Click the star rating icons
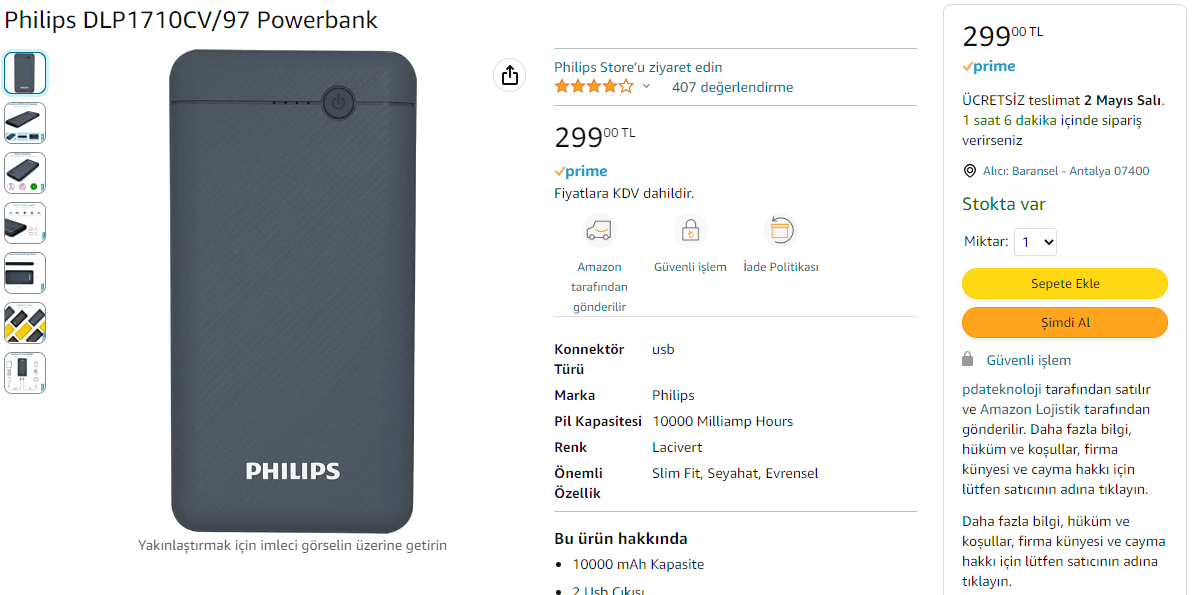This screenshot has width=1193, height=595. [594, 87]
